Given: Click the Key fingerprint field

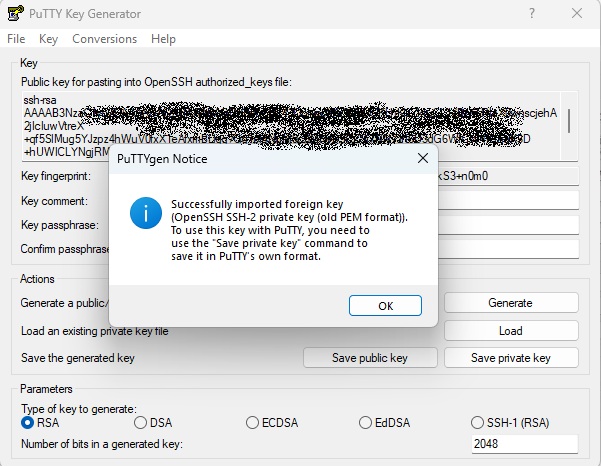Looking at the screenshot, I should tap(508, 176).
